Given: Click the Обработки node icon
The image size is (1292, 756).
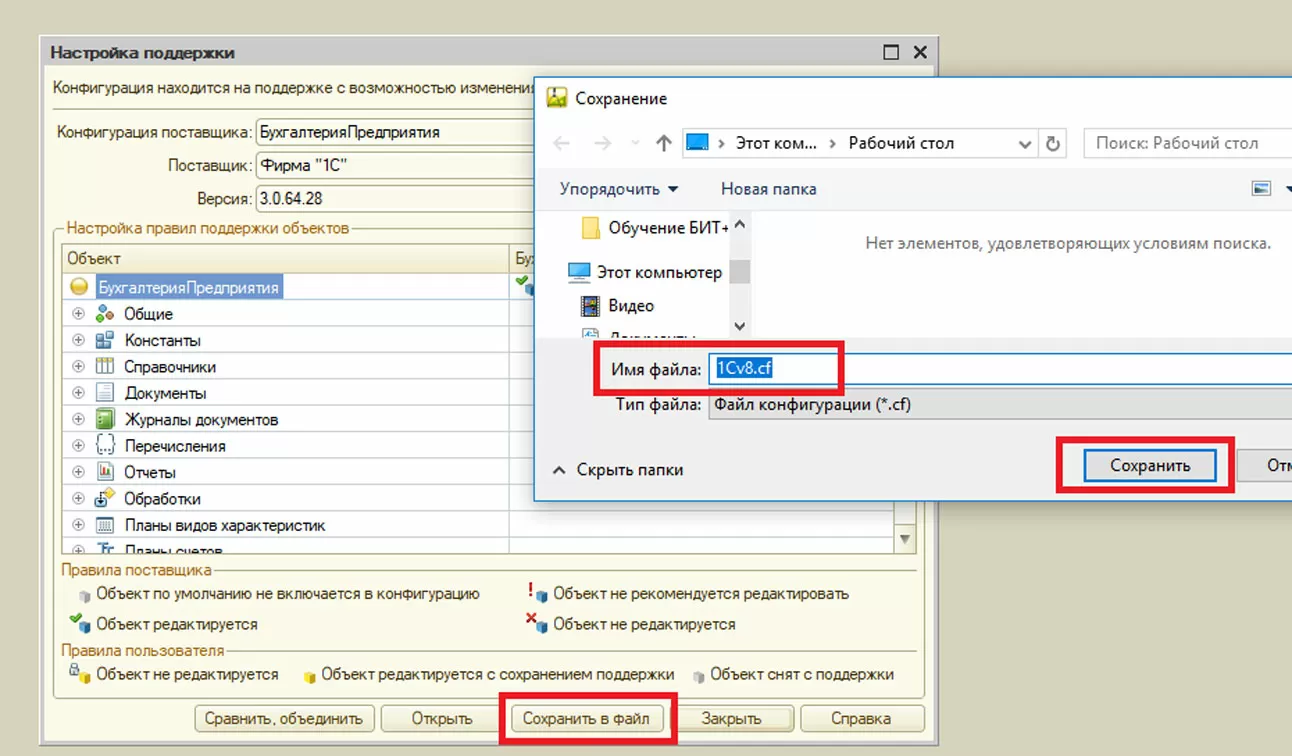Looking at the screenshot, I should coord(105,498).
